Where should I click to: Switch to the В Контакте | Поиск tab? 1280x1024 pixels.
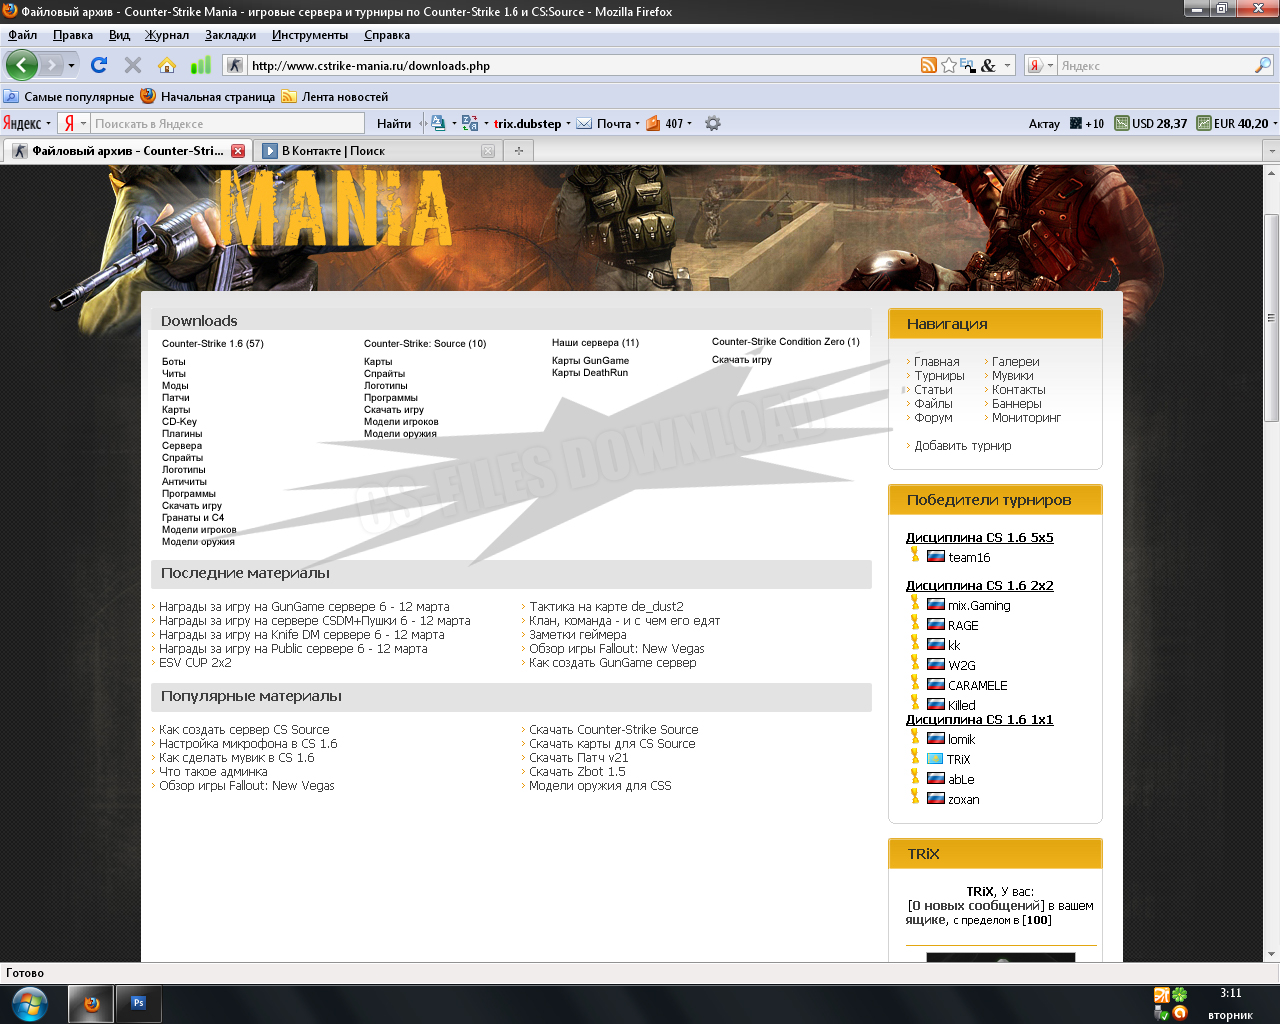[378, 151]
